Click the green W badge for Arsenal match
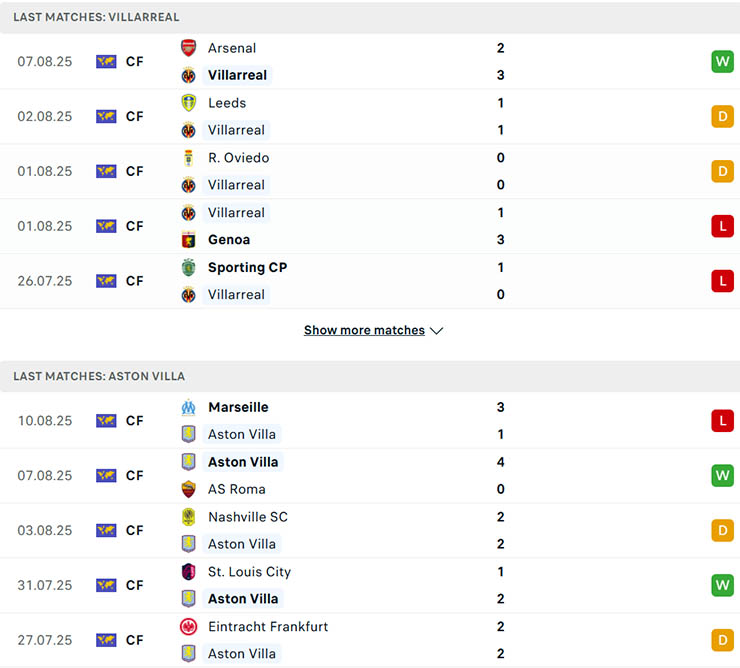Image resolution: width=740 pixels, height=668 pixels. (x=722, y=61)
